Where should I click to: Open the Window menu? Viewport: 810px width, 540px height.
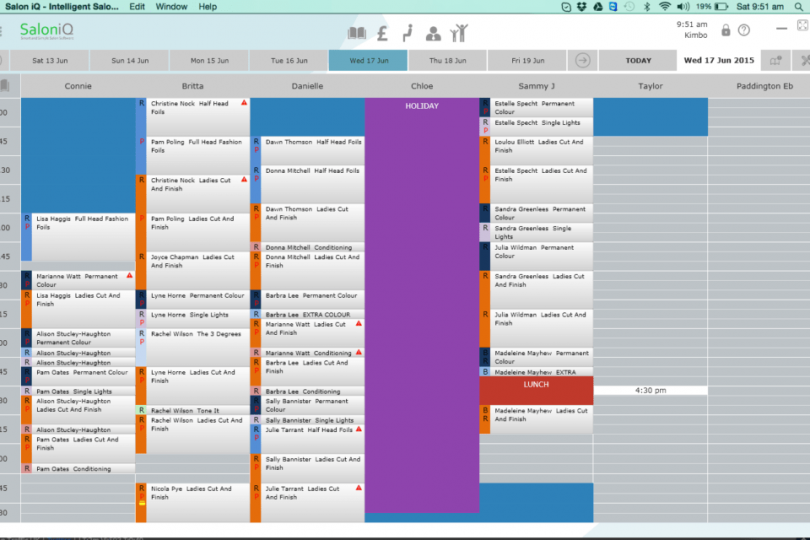pos(171,7)
